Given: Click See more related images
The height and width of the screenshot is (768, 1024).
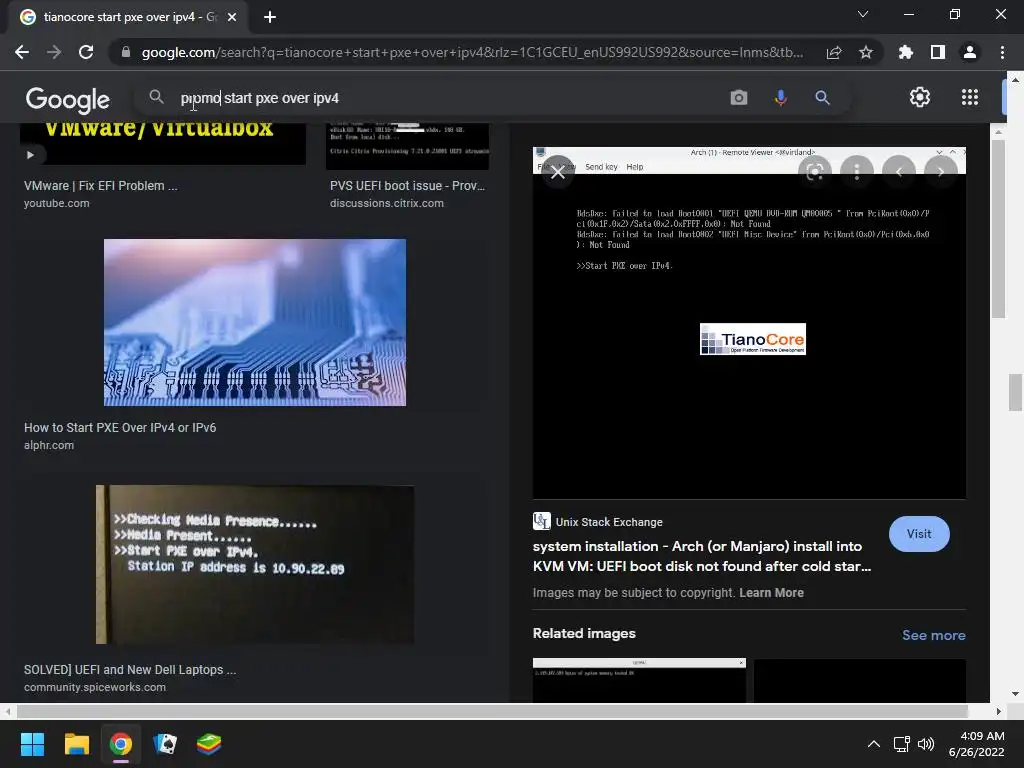Looking at the screenshot, I should pos(933,635).
